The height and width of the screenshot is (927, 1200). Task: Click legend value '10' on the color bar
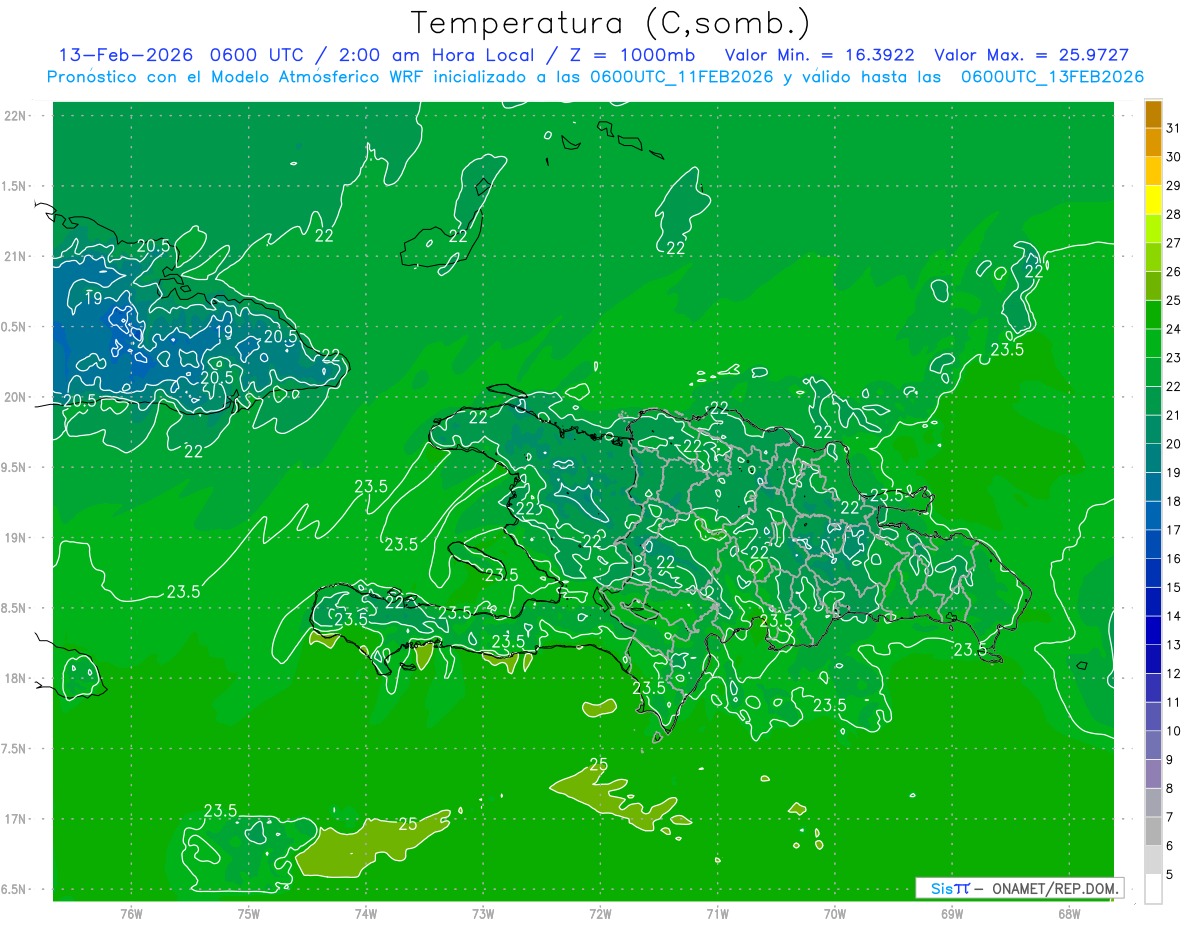pos(1173,731)
